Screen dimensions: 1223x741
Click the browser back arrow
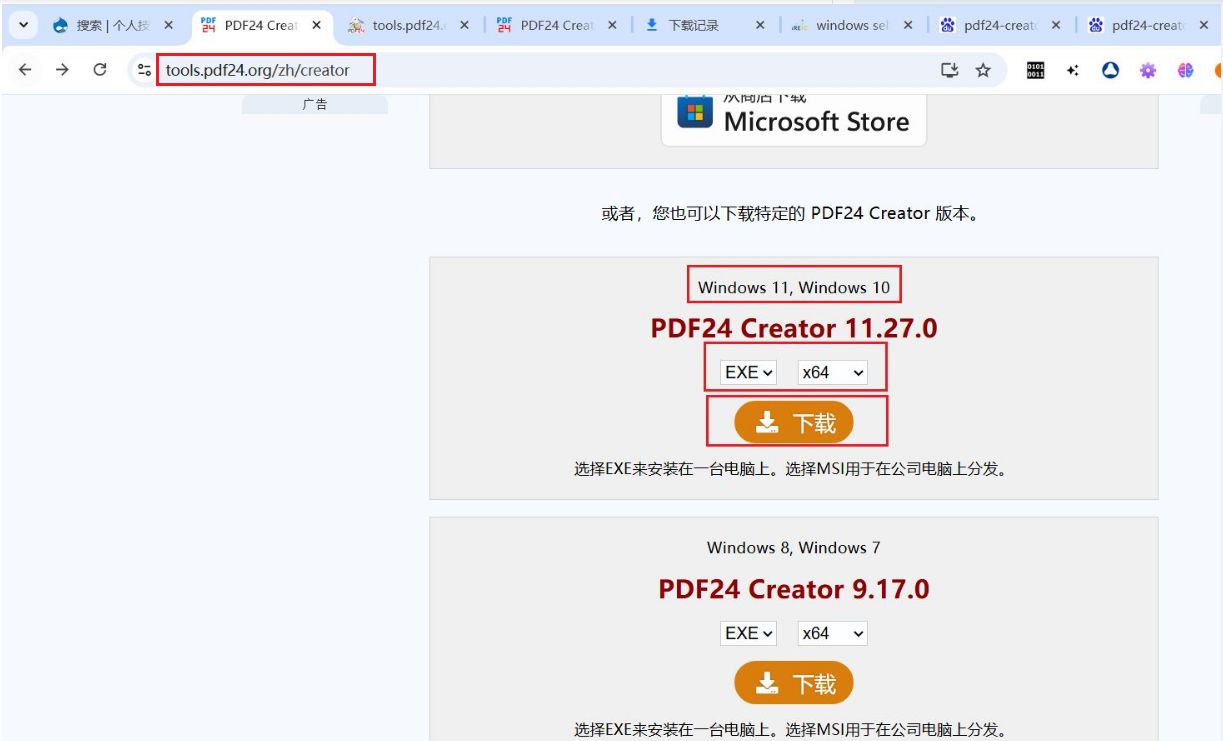pyautogui.click(x=25, y=70)
